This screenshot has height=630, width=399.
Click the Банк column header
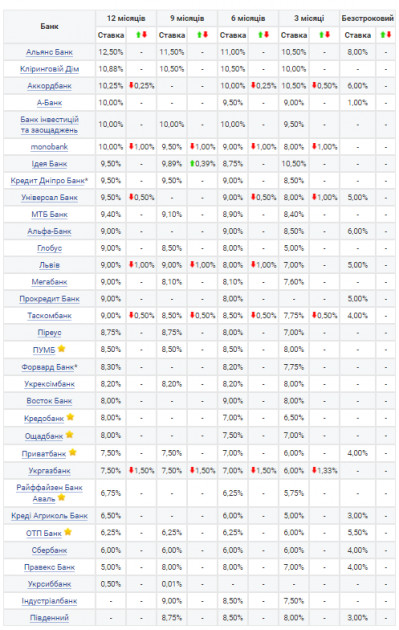(x=49, y=27)
